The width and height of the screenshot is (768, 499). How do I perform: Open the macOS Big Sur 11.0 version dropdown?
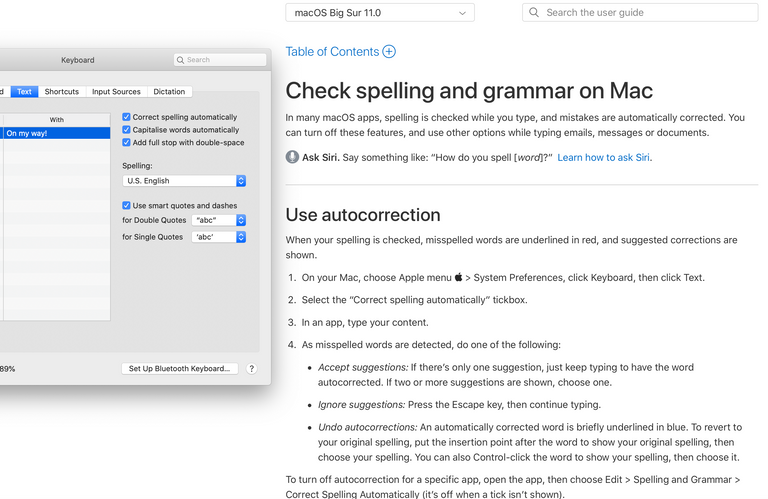(x=380, y=13)
